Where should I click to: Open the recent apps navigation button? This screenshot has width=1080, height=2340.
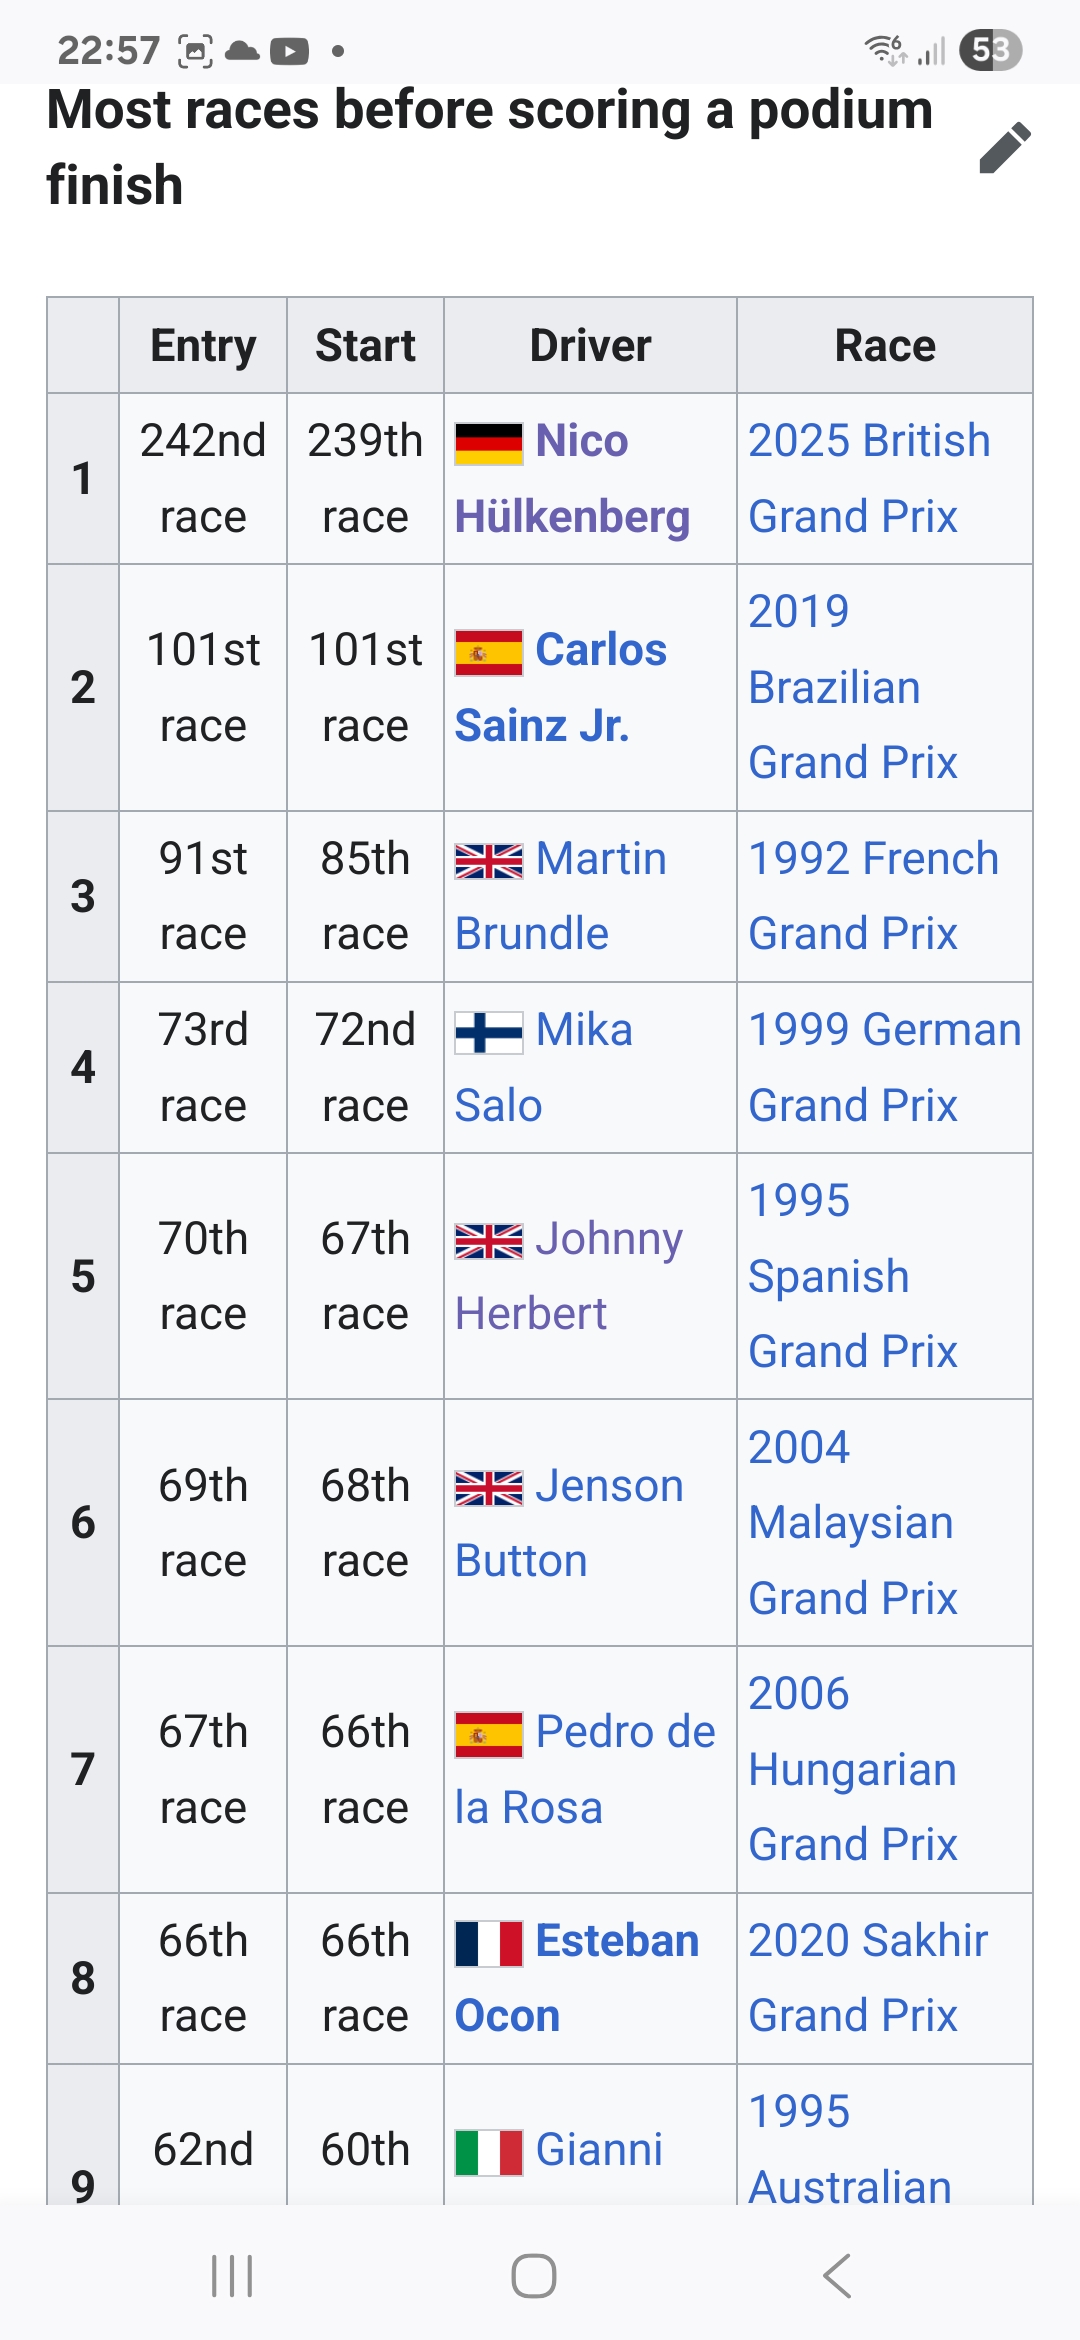232,2276
